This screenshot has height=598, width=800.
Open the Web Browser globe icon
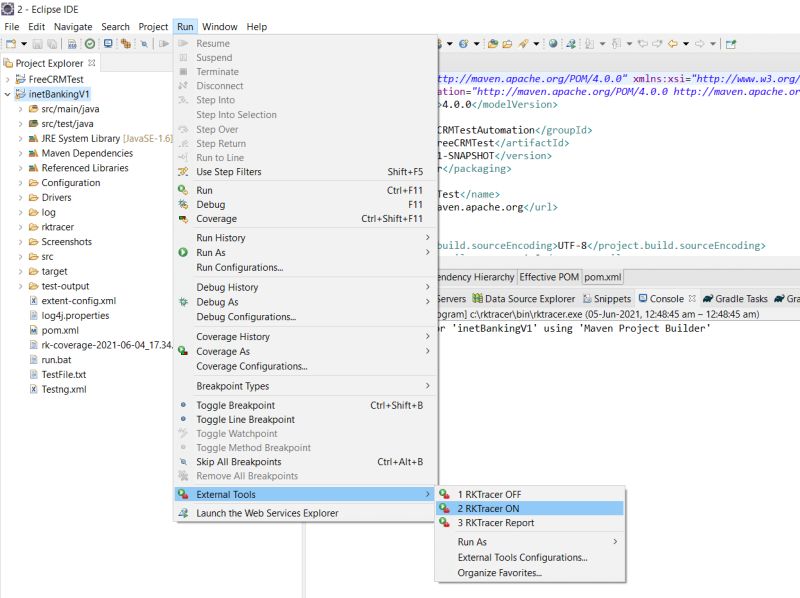(553, 43)
